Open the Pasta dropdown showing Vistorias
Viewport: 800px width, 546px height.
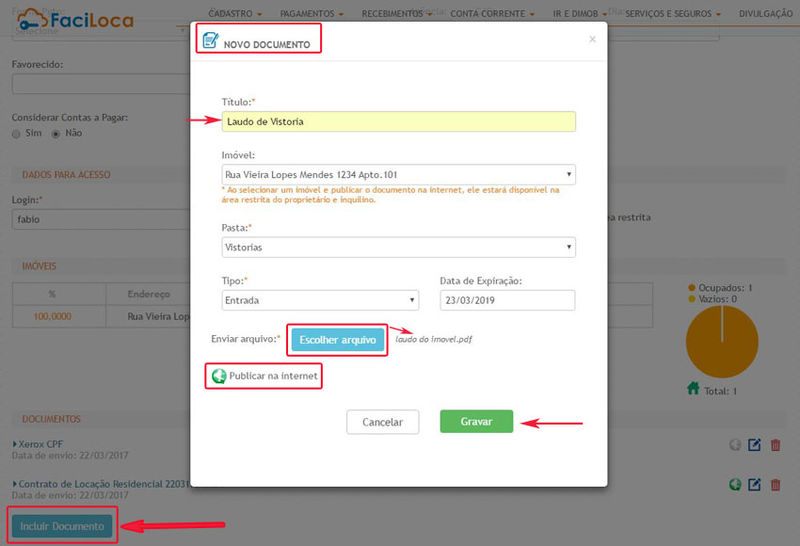[x=398, y=246]
